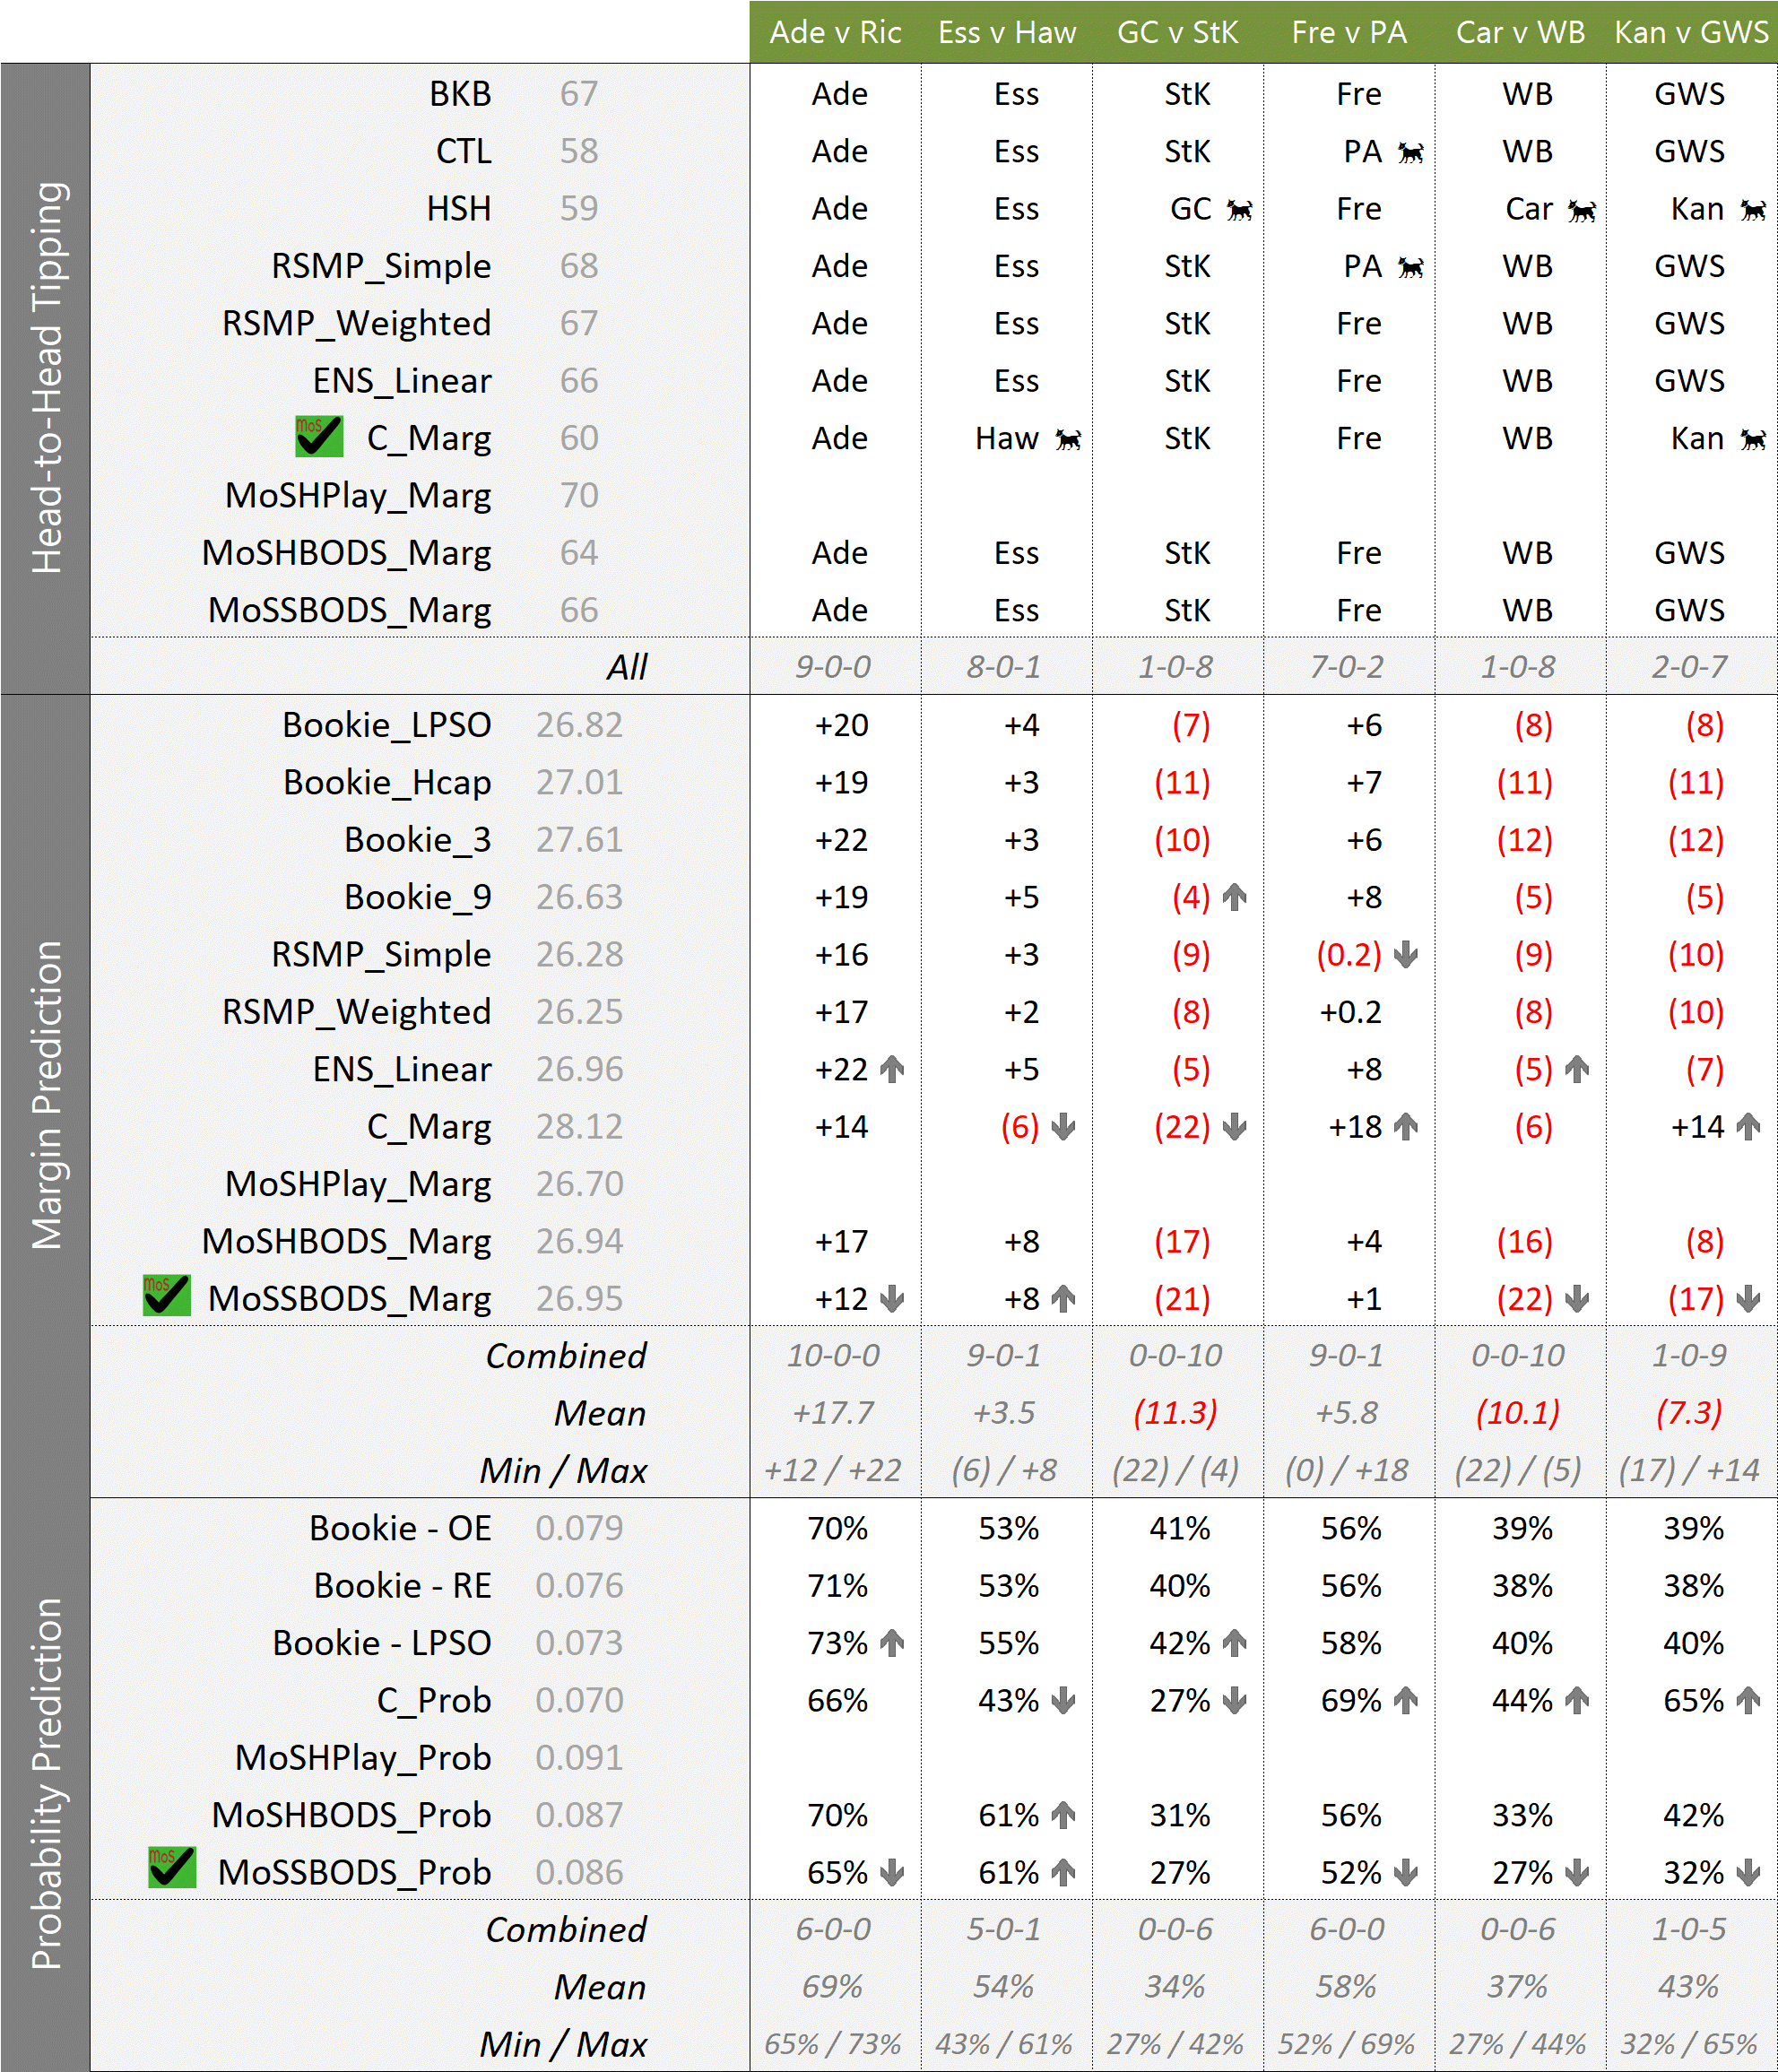Viewport: 1778px width, 2072px height.
Task: Click MoS checkmark beside MoSSBODS_Marg margin row
Action: tap(166, 1296)
